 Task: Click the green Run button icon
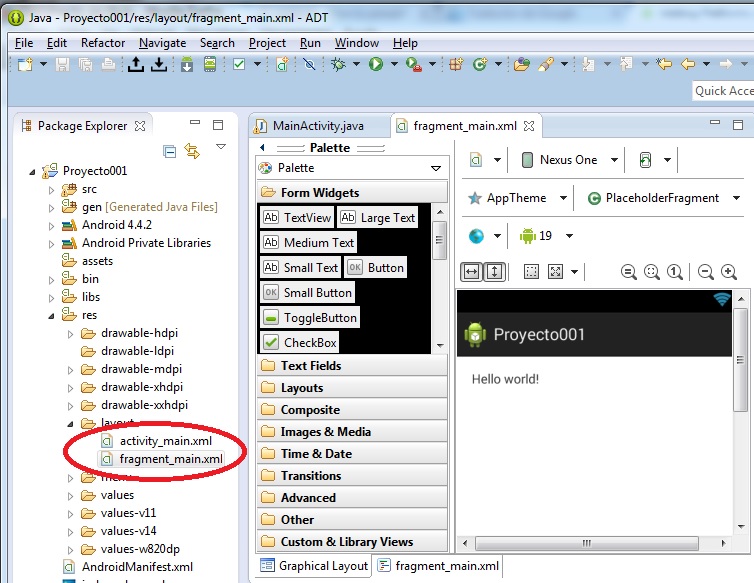pyautogui.click(x=376, y=64)
